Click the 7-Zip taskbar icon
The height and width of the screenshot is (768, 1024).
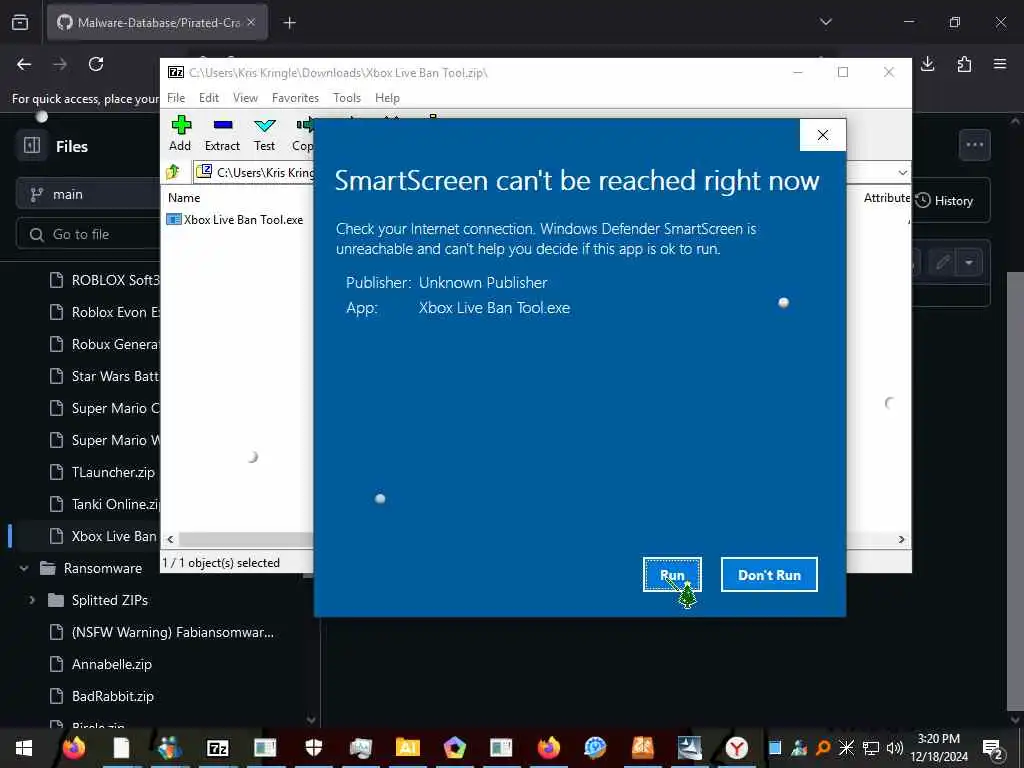217,748
